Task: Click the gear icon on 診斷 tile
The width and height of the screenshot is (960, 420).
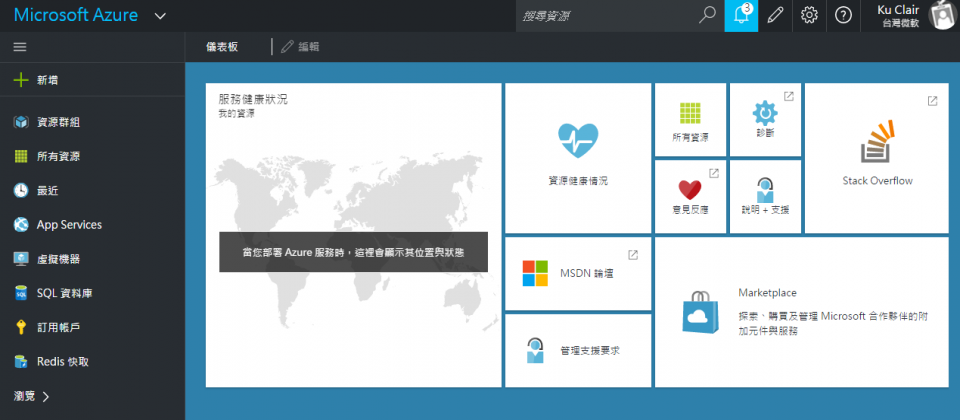Action: pyautogui.click(x=765, y=113)
